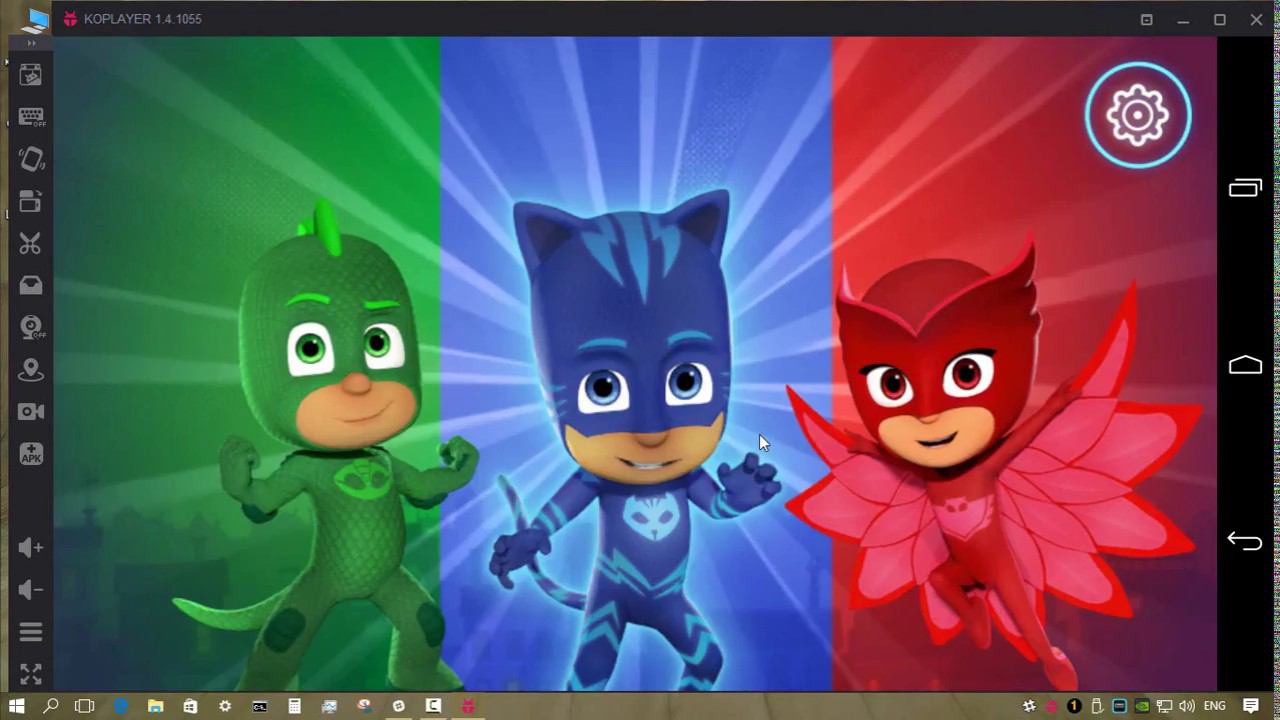
Task: Open Calculator from taskbar
Action: point(294,706)
